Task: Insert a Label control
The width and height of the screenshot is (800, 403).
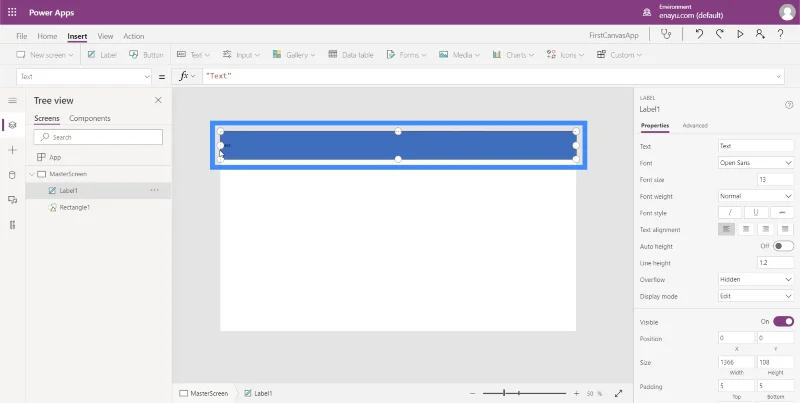Action: pyautogui.click(x=102, y=55)
